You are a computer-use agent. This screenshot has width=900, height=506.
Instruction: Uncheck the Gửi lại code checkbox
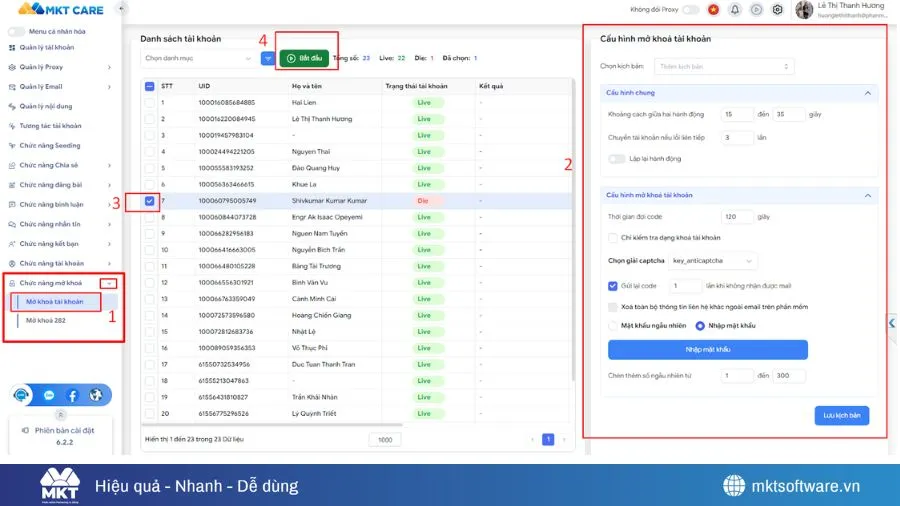(612, 286)
